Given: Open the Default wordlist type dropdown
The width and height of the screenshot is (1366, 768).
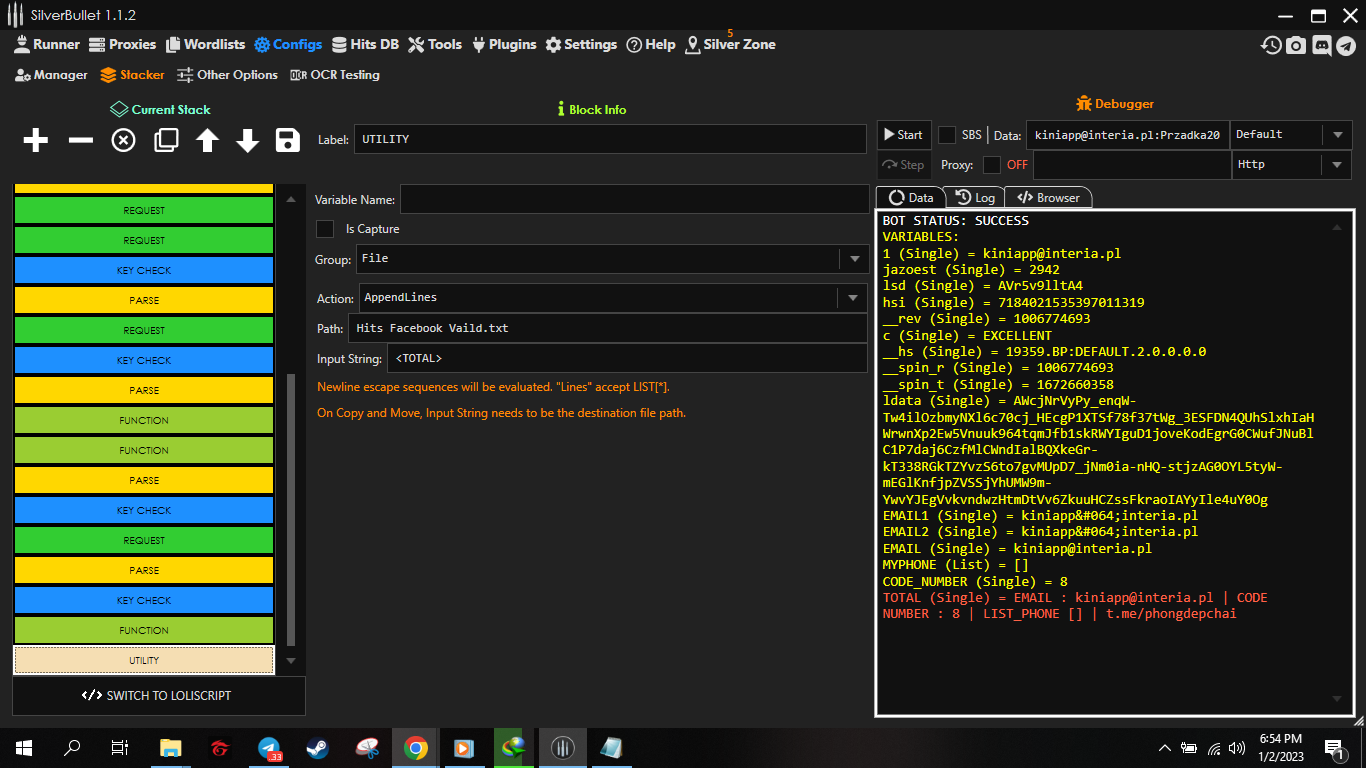Looking at the screenshot, I should 1291,135.
